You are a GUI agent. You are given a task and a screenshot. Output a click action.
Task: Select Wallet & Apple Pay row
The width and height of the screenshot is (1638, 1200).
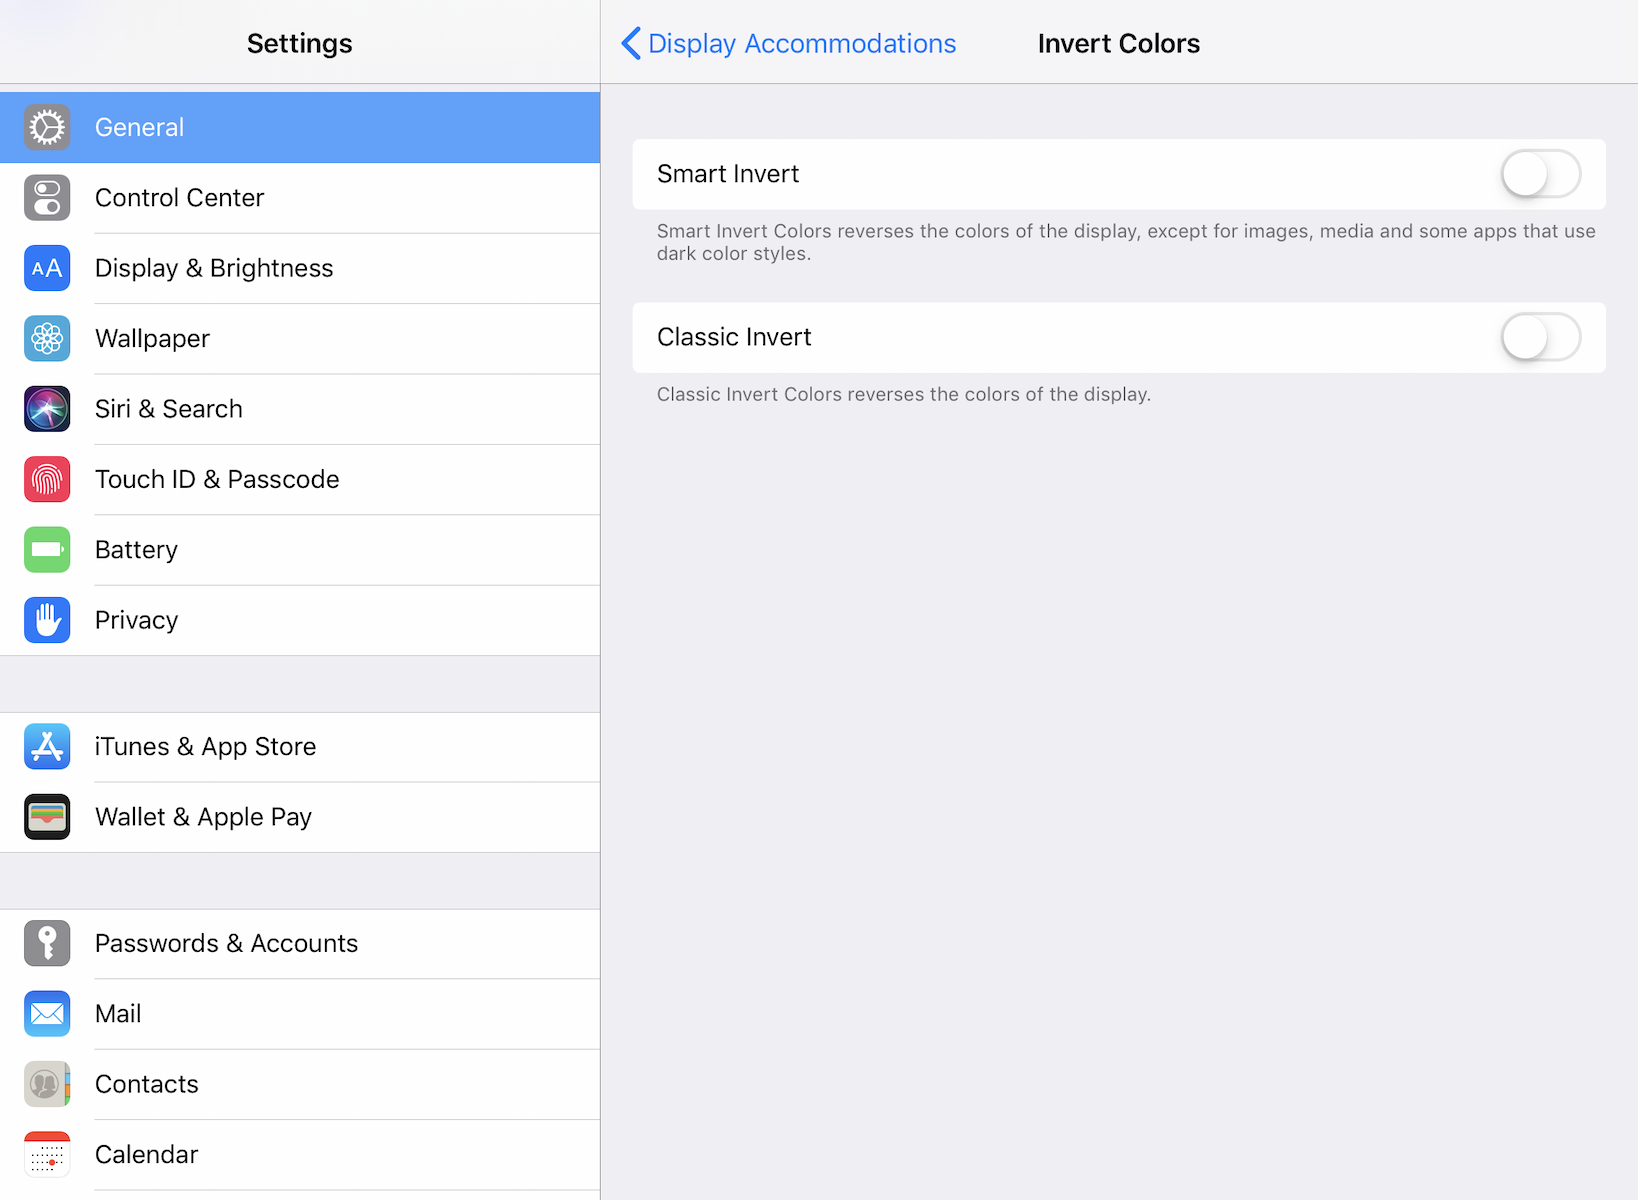(x=300, y=817)
